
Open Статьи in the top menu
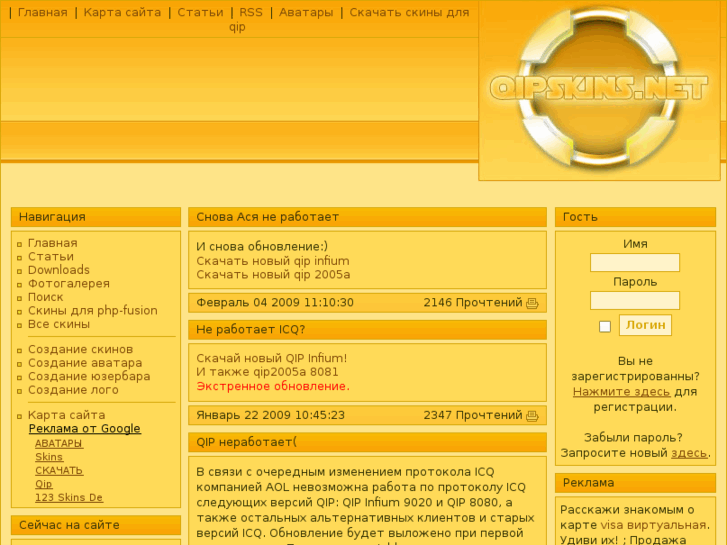point(200,13)
